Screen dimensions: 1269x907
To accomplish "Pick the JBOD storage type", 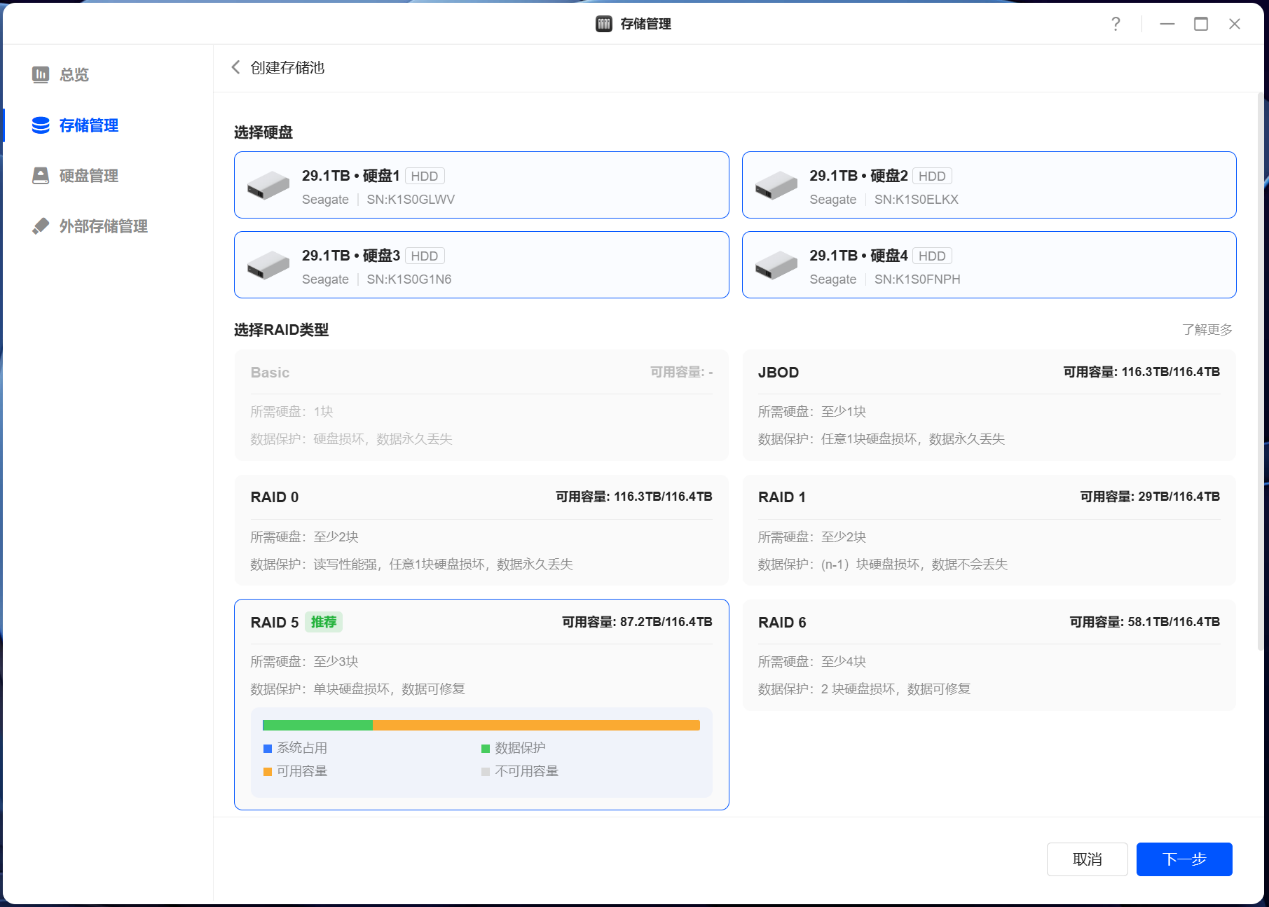I will (x=988, y=404).
